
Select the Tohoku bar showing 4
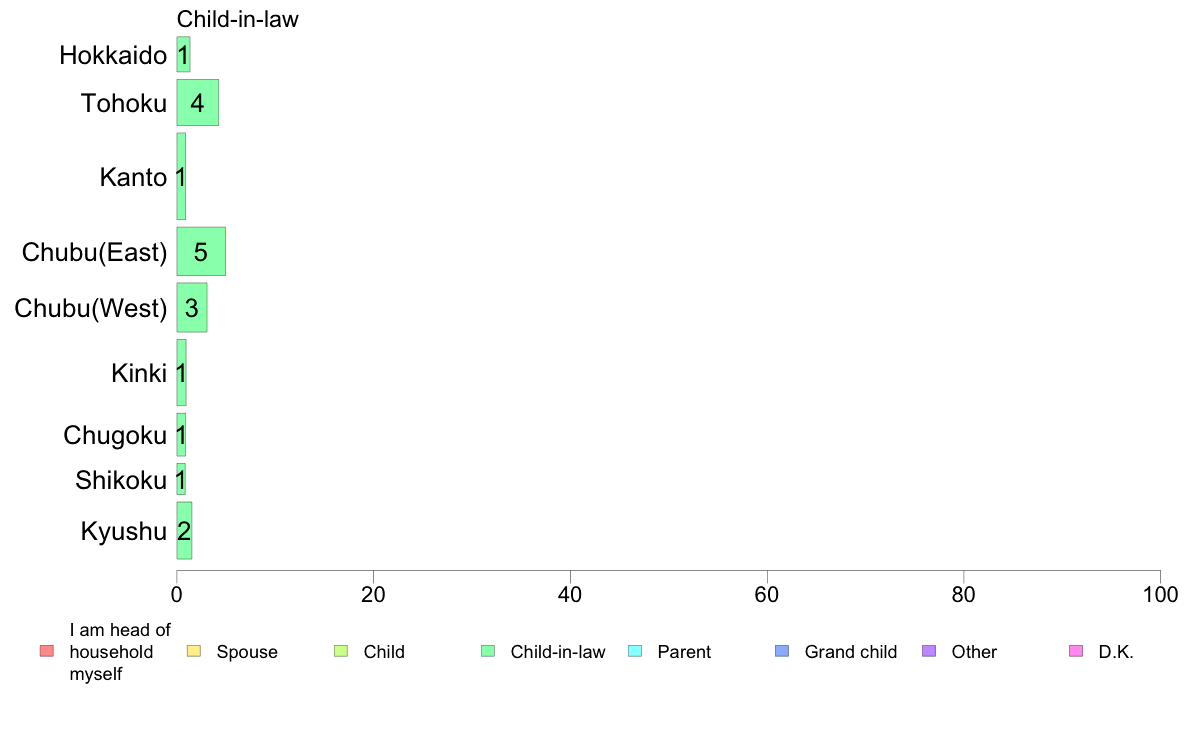point(198,102)
